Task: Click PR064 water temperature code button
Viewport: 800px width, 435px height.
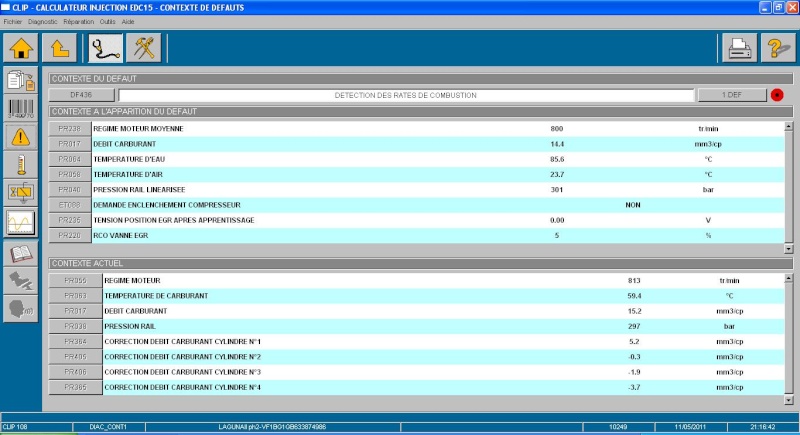Action: (70, 159)
